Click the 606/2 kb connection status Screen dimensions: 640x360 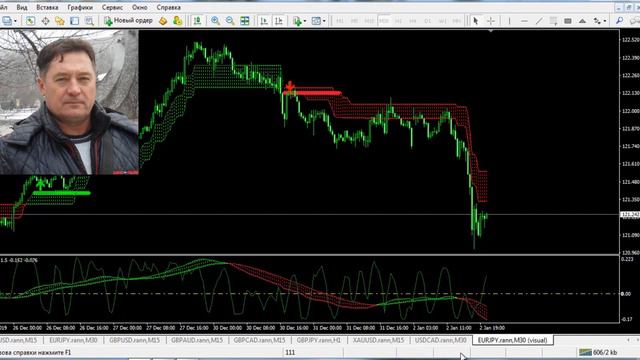(598, 352)
